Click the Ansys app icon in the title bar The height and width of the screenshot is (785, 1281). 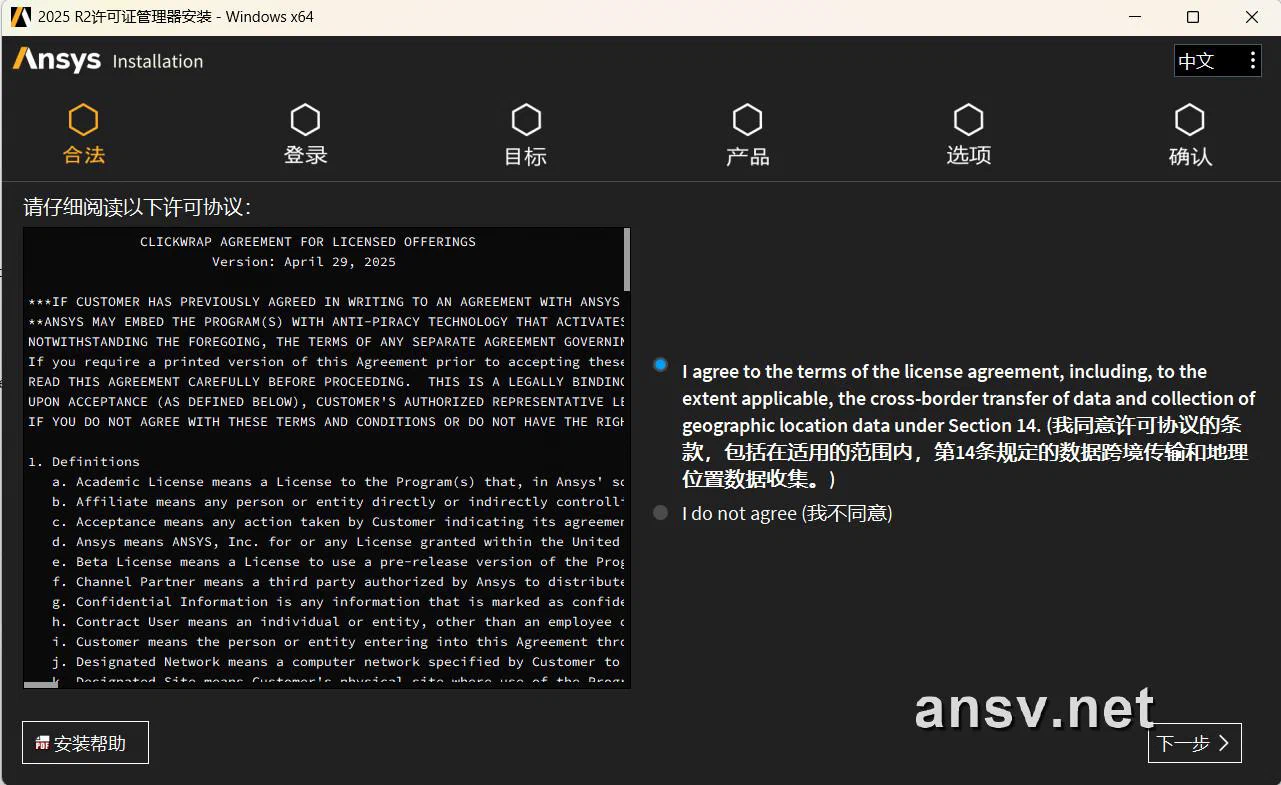point(19,16)
